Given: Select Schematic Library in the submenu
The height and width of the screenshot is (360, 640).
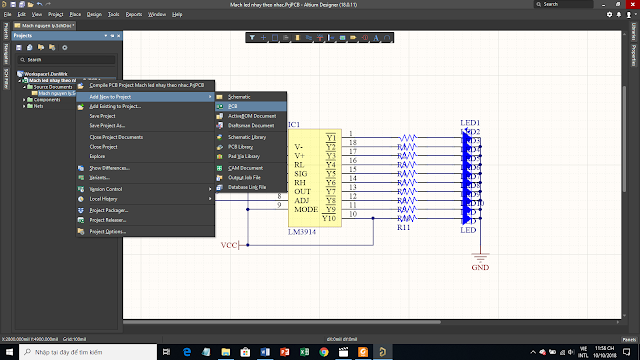Looking at the screenshot, I should 251,137.
